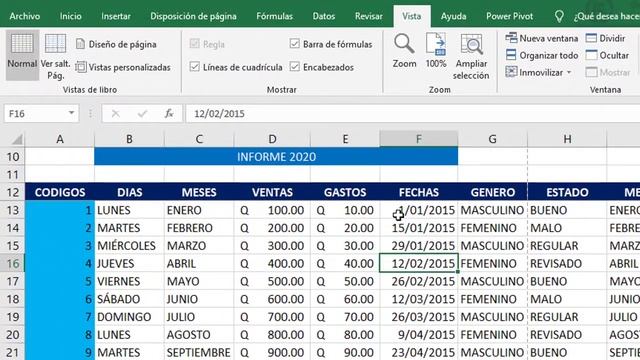Switch to the Inicio tab
The height and width of the screenshot is (360, 640).
(71, 16)
